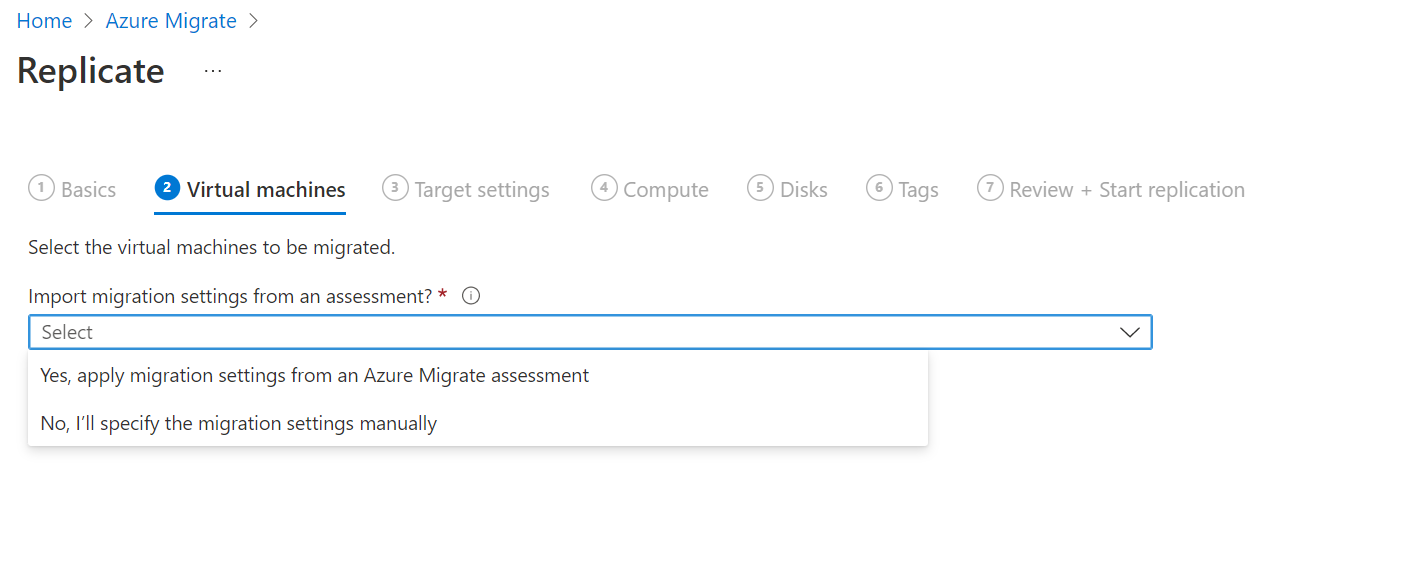Go to the Compute tab
This screenshot has height=562, width=1426.
tap(666, 190)
